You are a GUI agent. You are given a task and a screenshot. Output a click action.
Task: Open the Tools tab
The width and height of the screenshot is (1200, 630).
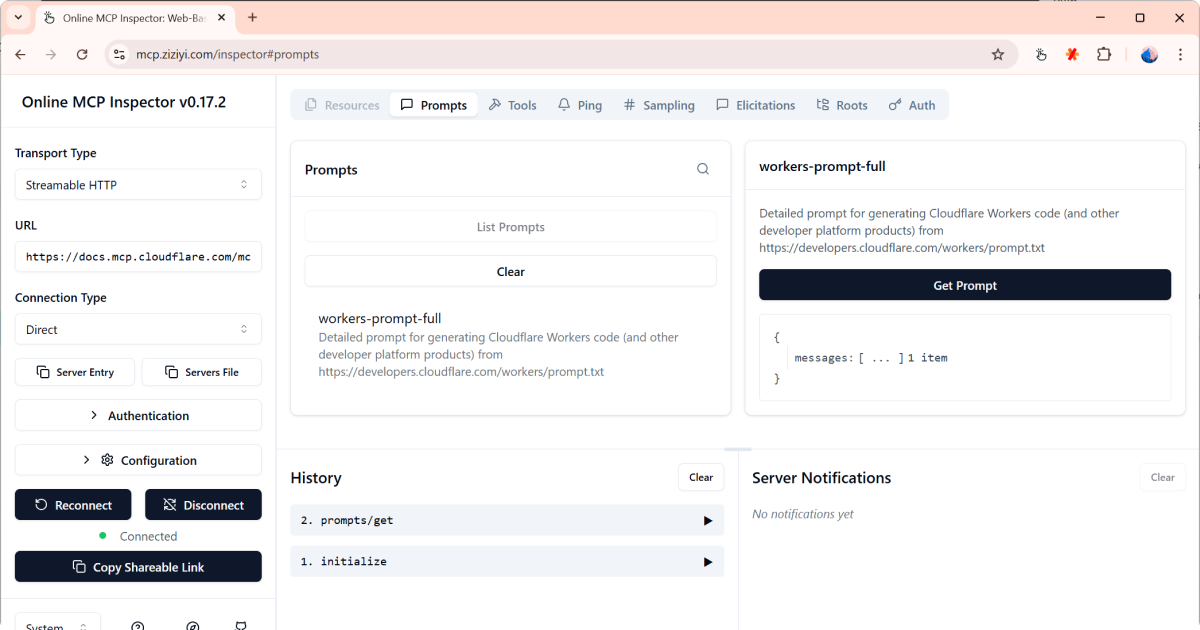513,105
